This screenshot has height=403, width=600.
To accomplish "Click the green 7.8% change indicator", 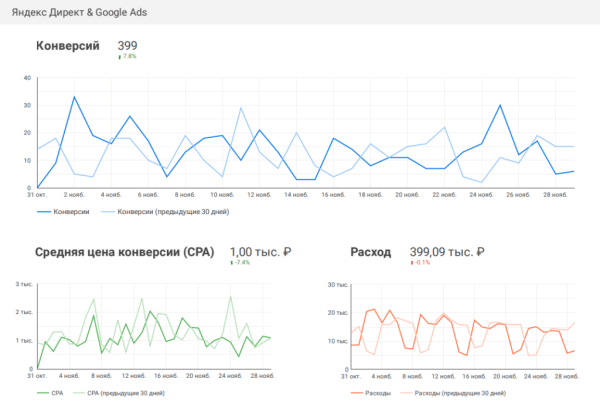I will [x=127, y=58].
